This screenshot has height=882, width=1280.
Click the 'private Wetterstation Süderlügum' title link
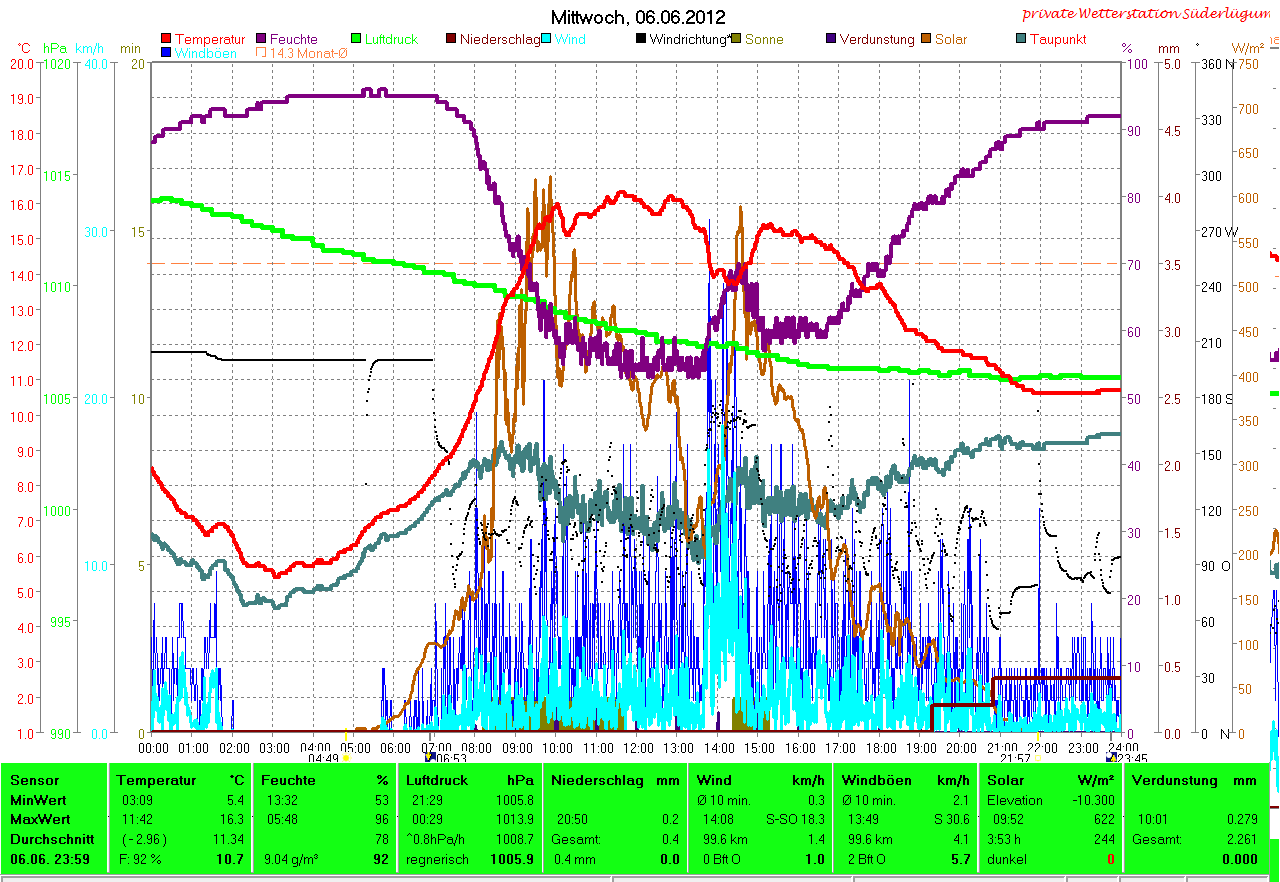tap(1150, 13)
